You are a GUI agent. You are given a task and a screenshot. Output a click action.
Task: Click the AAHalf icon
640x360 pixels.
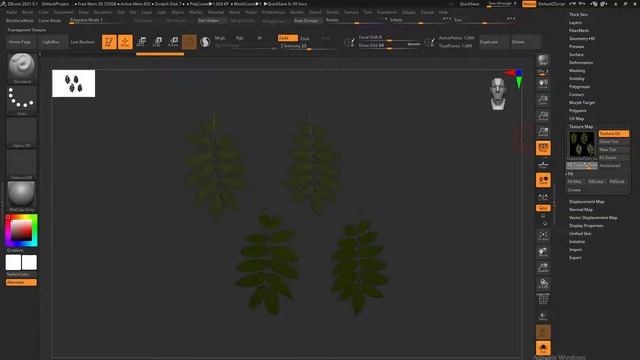point(543,132)
